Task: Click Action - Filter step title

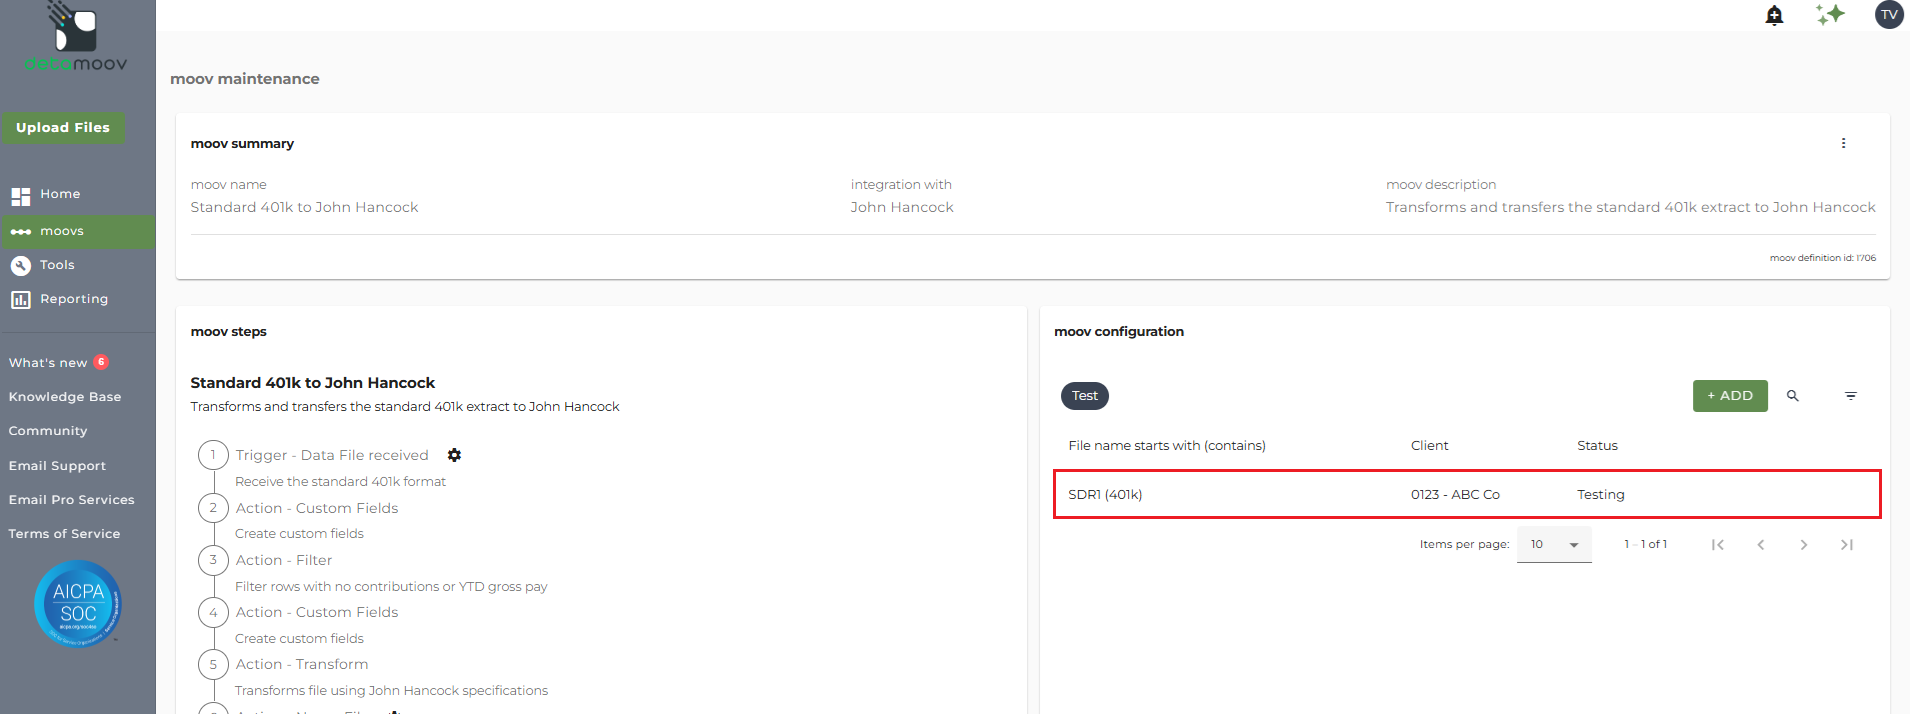Action: click(x=284, y=560)
